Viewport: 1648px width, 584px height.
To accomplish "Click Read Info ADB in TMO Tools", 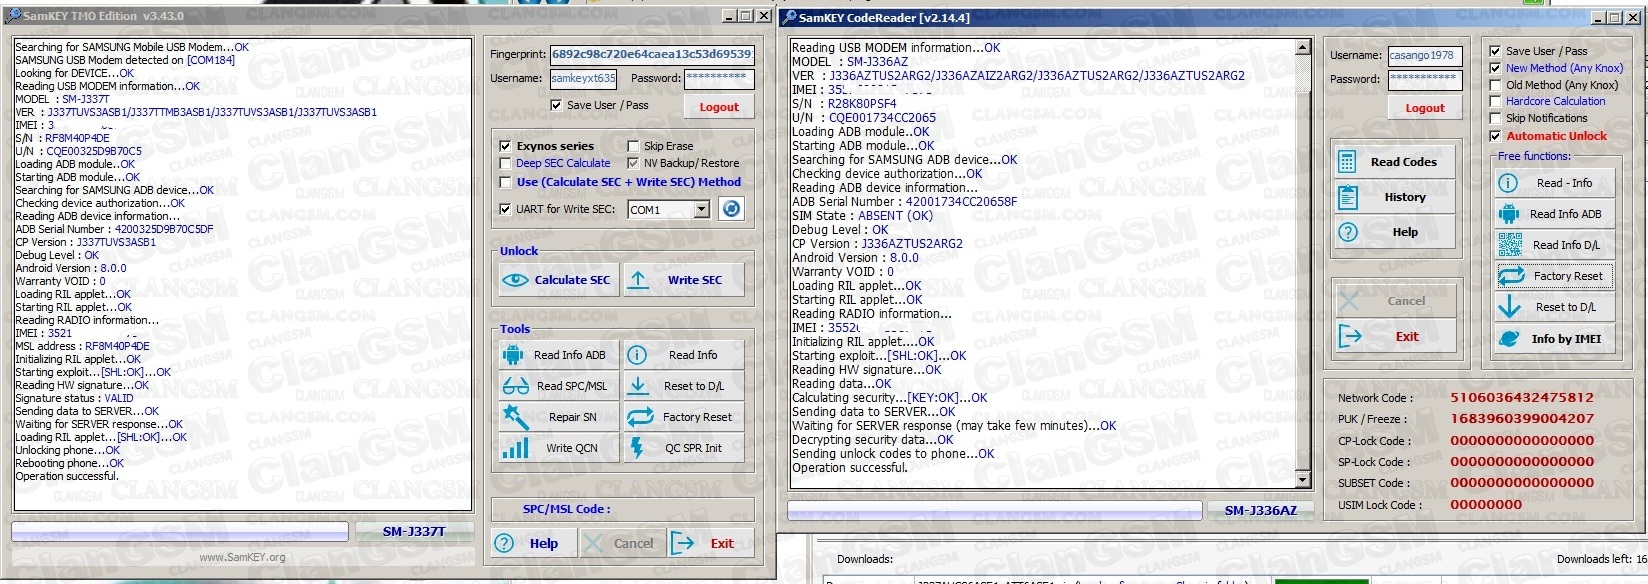I will point(558,355).
